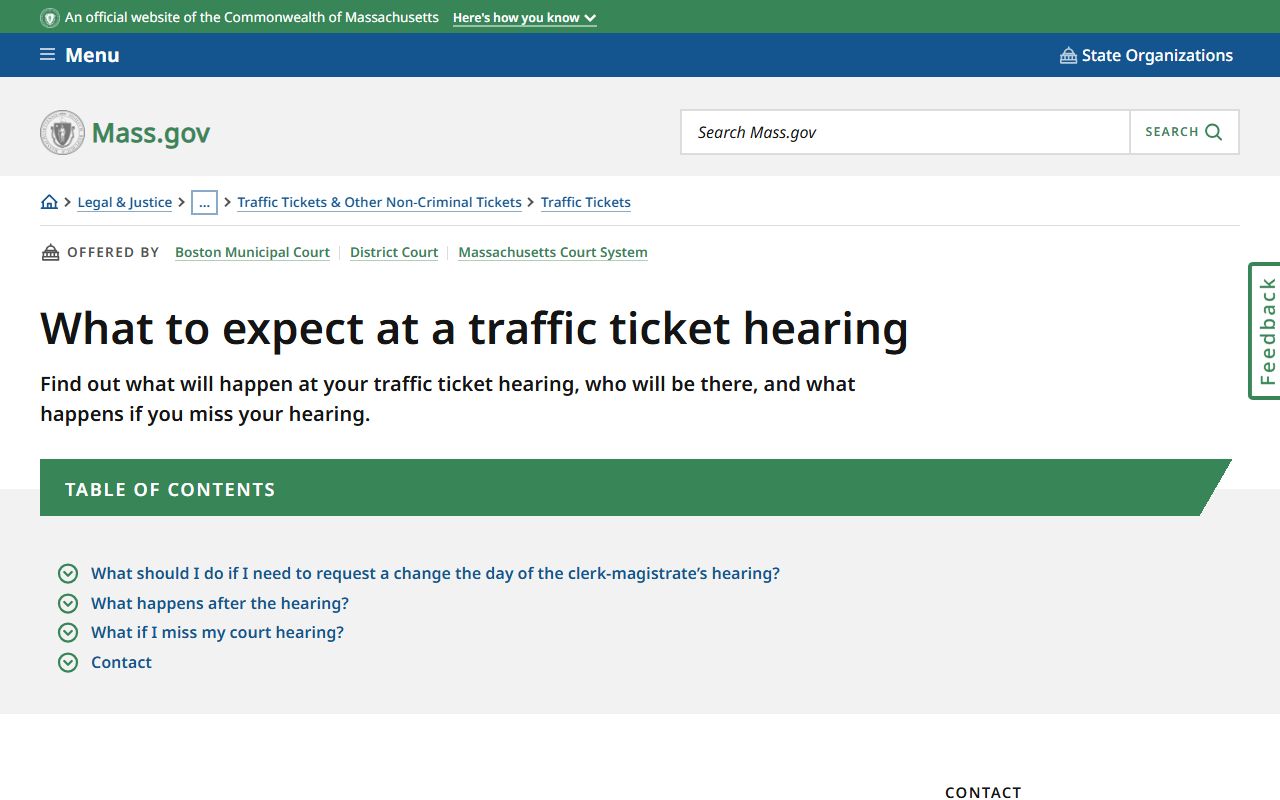1280x800 pixels.
Task: Jump to 'What if I miss my court hearing?'
Action: (217, 632)
